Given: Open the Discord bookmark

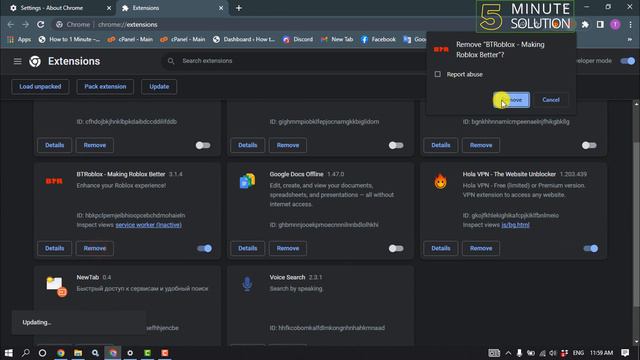Looking at the screenshot, I should point(298,40).
